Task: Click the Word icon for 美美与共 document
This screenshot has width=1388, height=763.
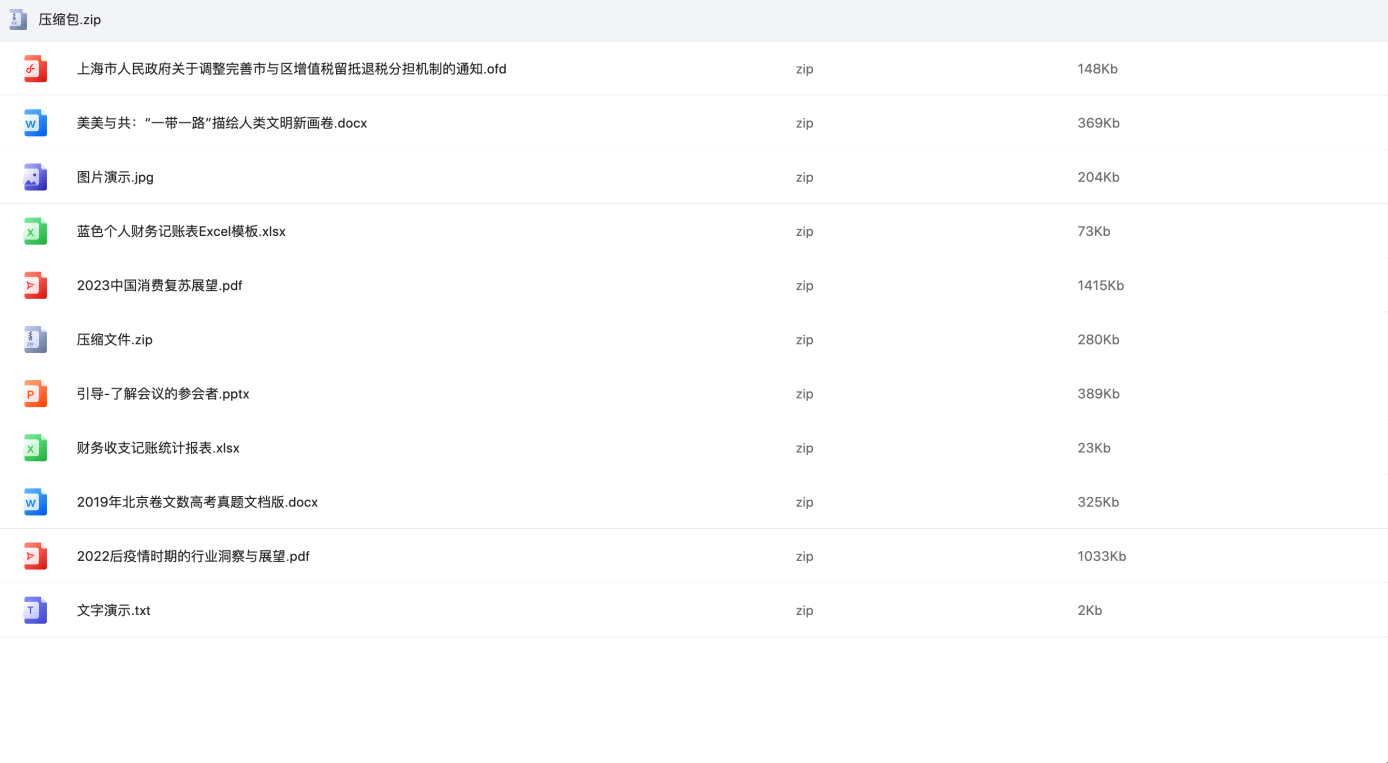Action: (x=35, y=123)
